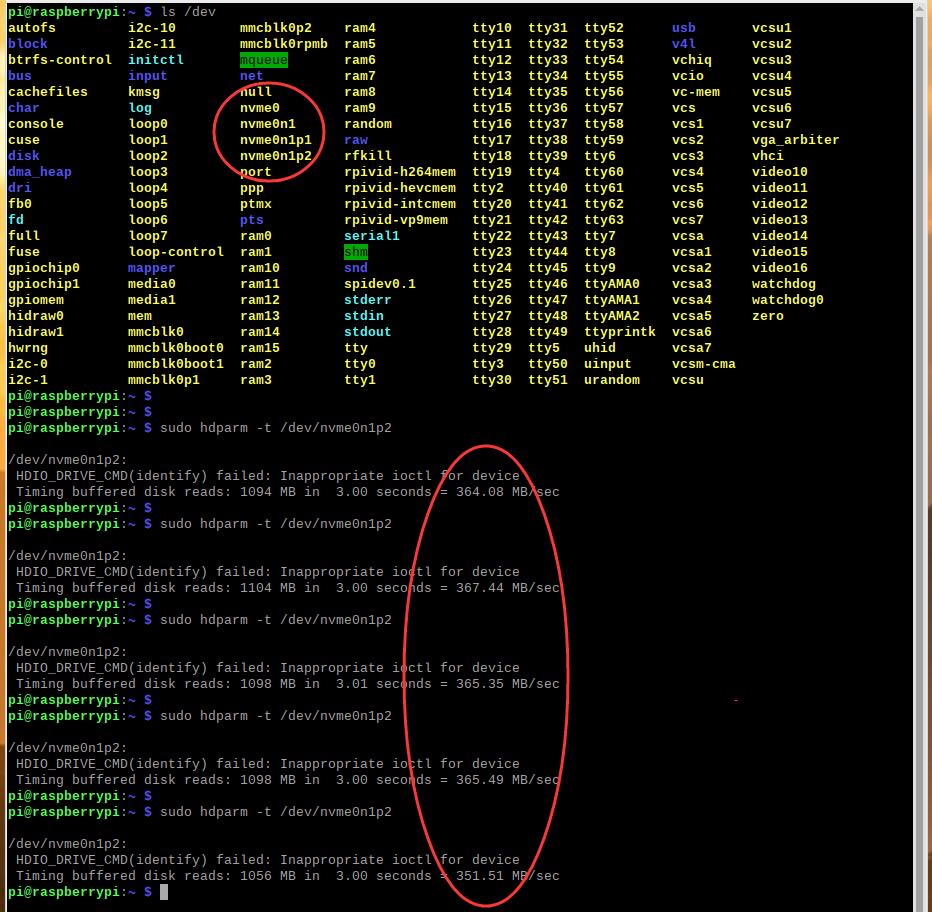The width and height of the screenshot is (932, 912).
Task: Click the watchdog0 device entry
Action: tap(788, 300)
